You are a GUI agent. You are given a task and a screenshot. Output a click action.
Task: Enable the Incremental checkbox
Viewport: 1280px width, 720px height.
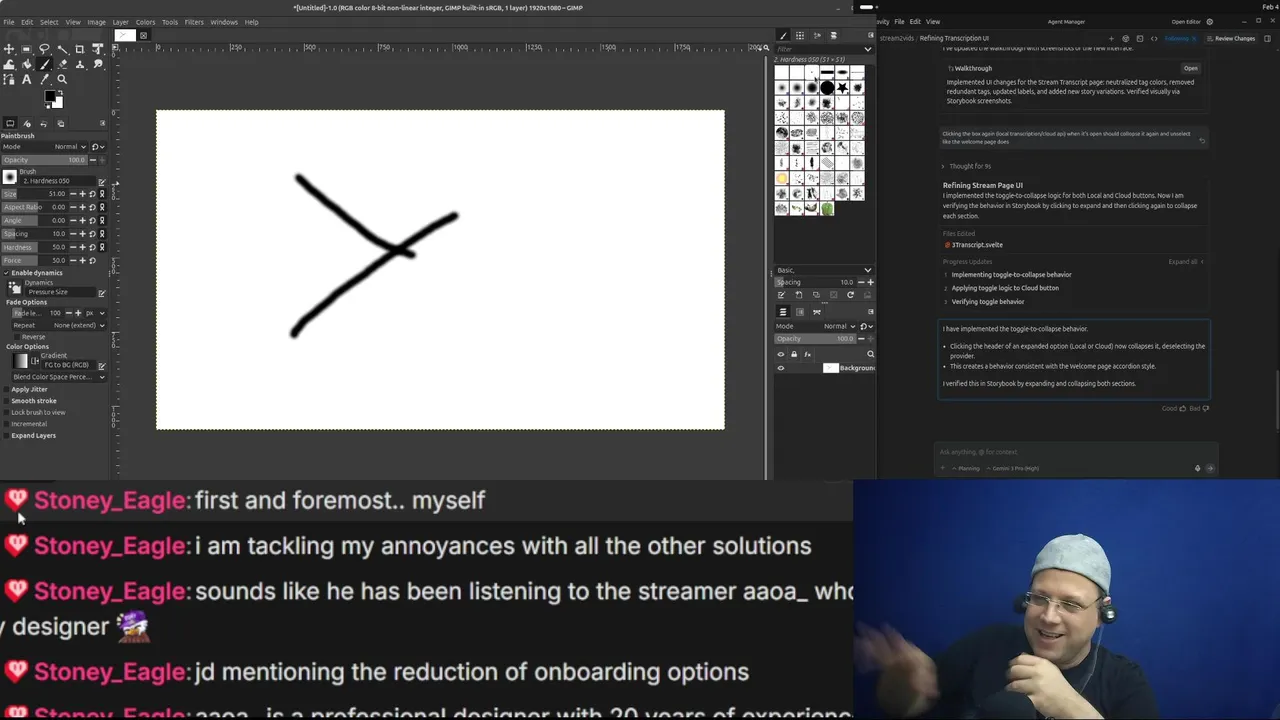coord(6,424)
